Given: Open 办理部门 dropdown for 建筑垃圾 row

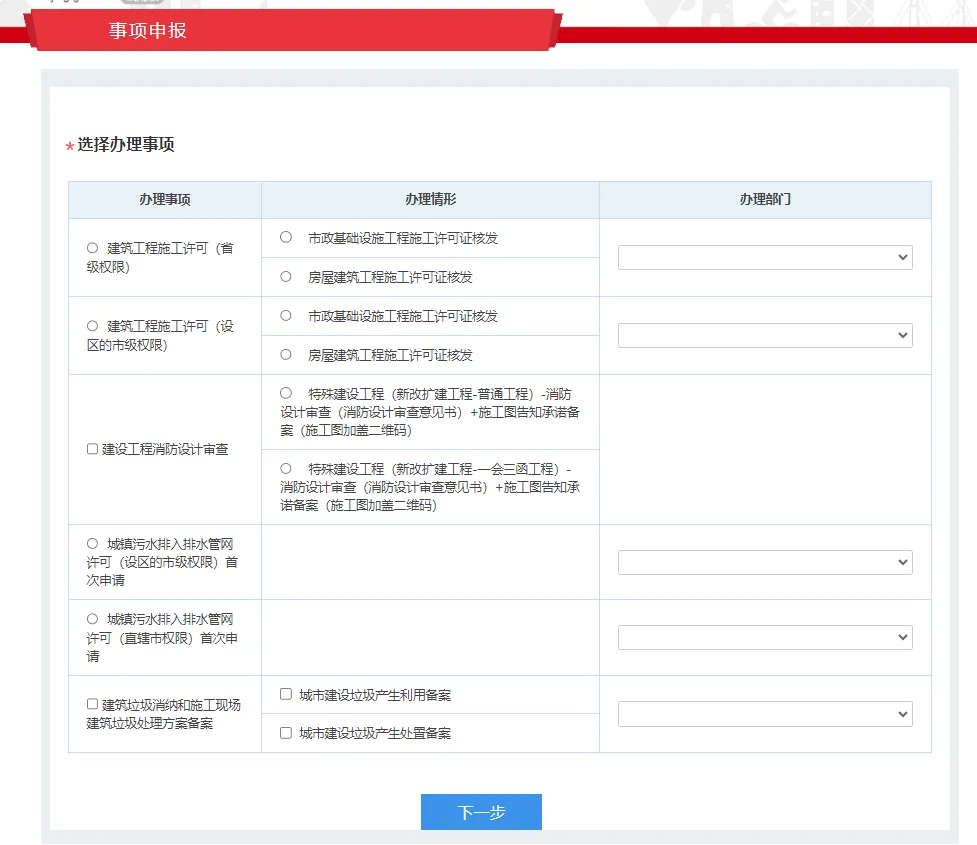Looking at the screenshot, I should point(765,714).
